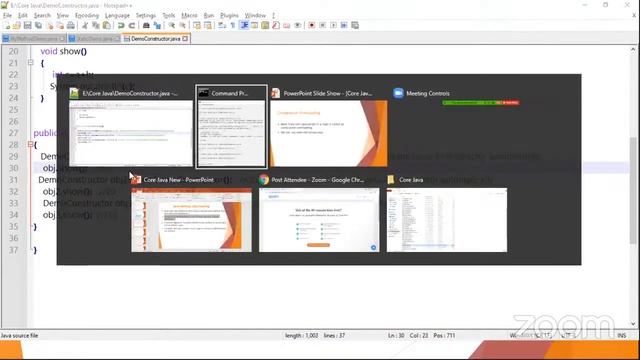Click 'length : 1,003' in the status bar
The width and height of the screenshot is (640, 360).
click(x=302, y=336)
